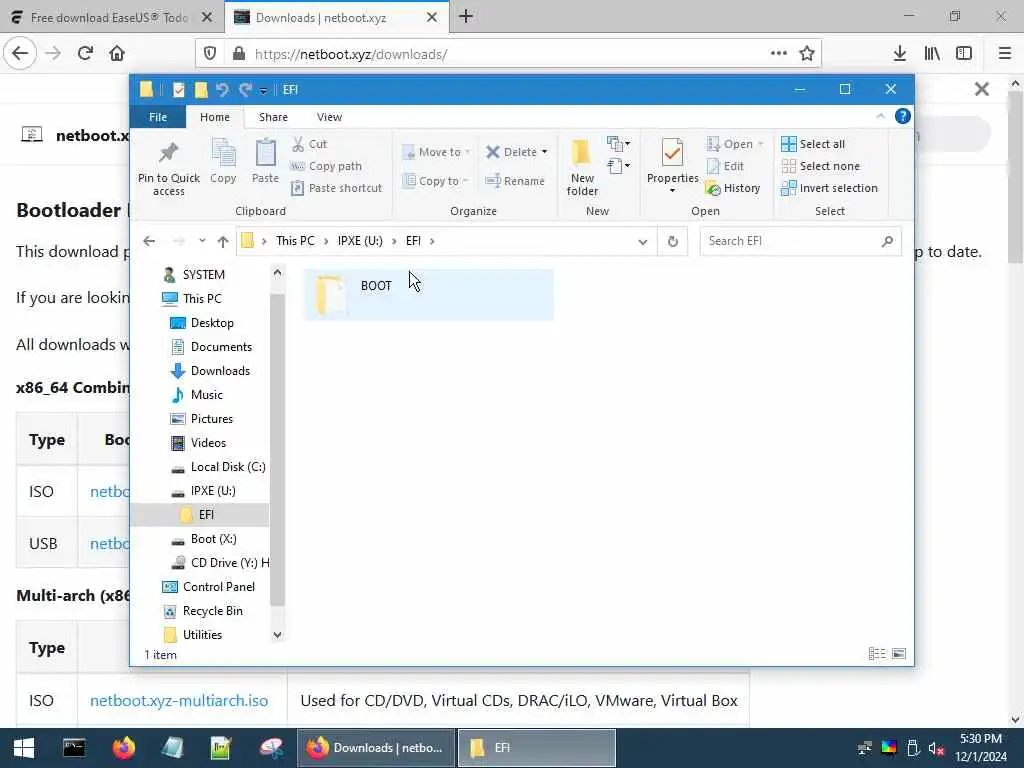
Task: Switch to the View ribbon tab
Action: [329, 117]
